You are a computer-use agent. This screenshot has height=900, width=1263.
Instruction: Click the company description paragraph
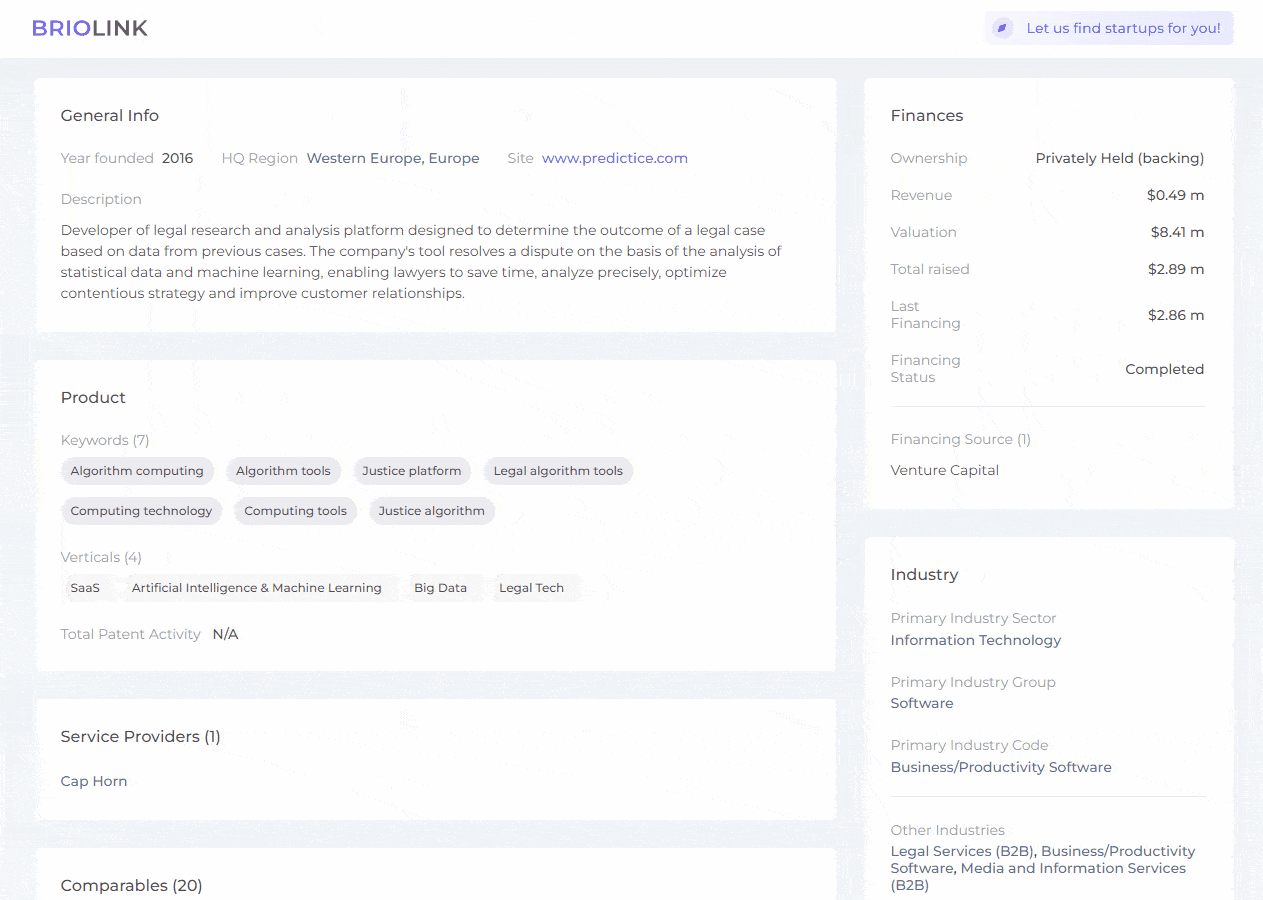pos(421,262)
